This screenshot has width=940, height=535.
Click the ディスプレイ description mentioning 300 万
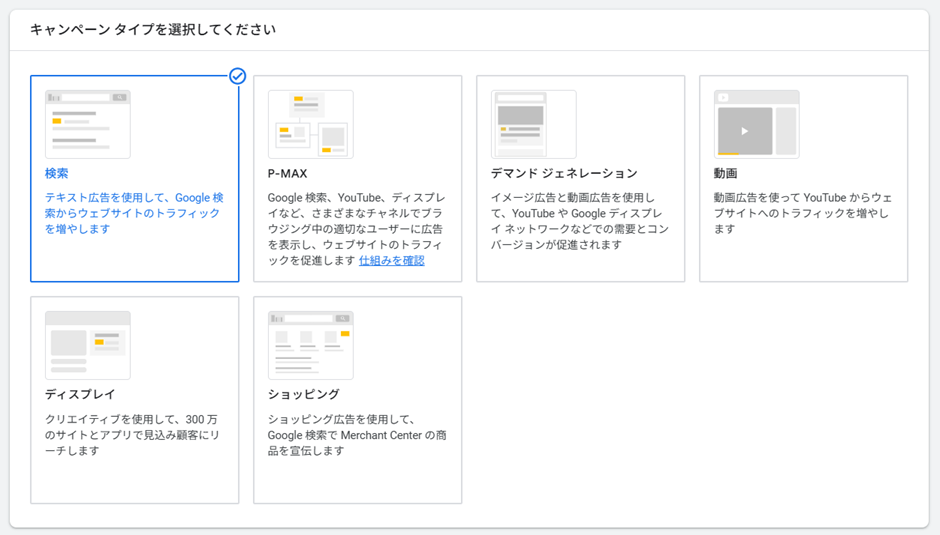point(133,435)
